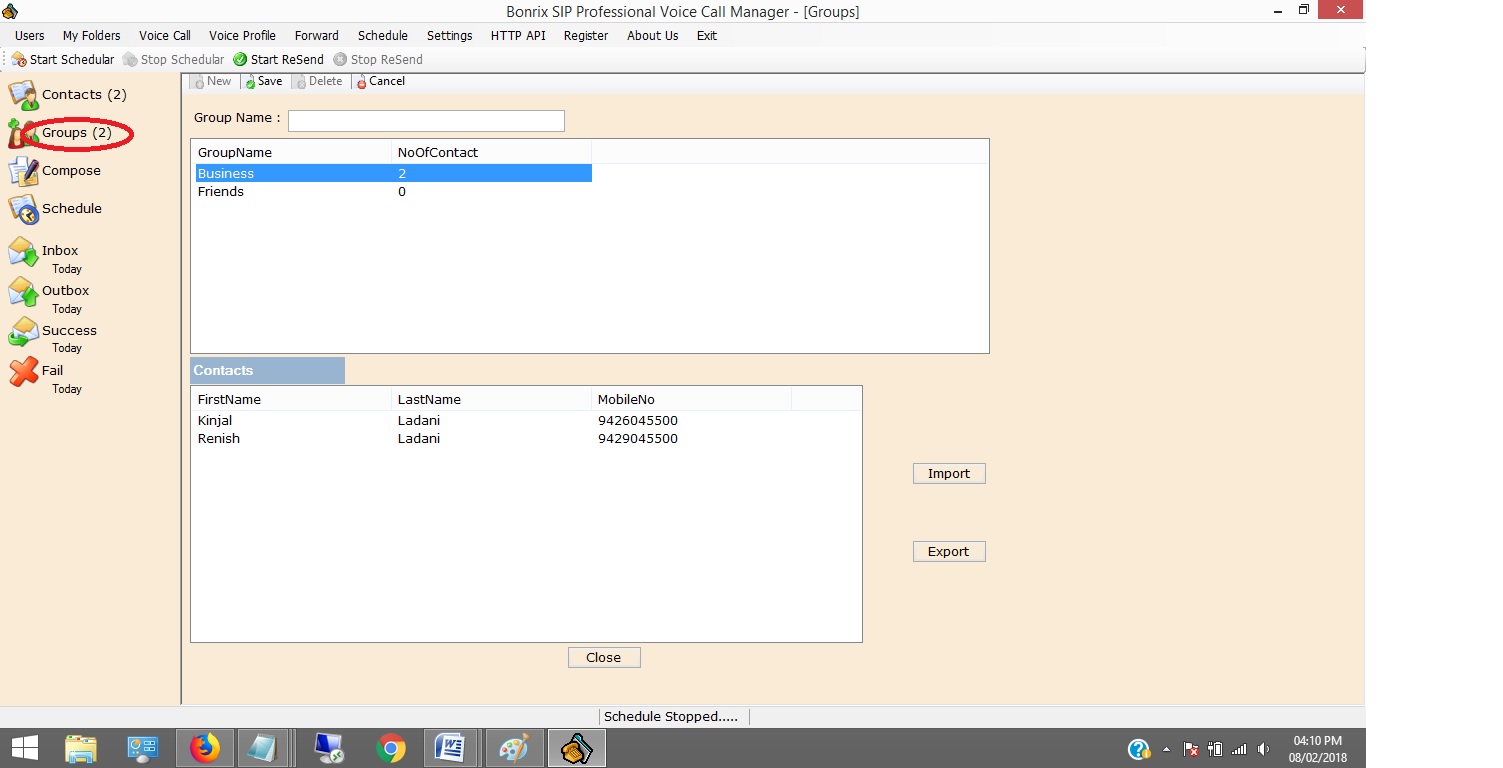The image size is (1503, 768).
Task: Click Stop Schedular in the toolbar
Action: point(174,60)
